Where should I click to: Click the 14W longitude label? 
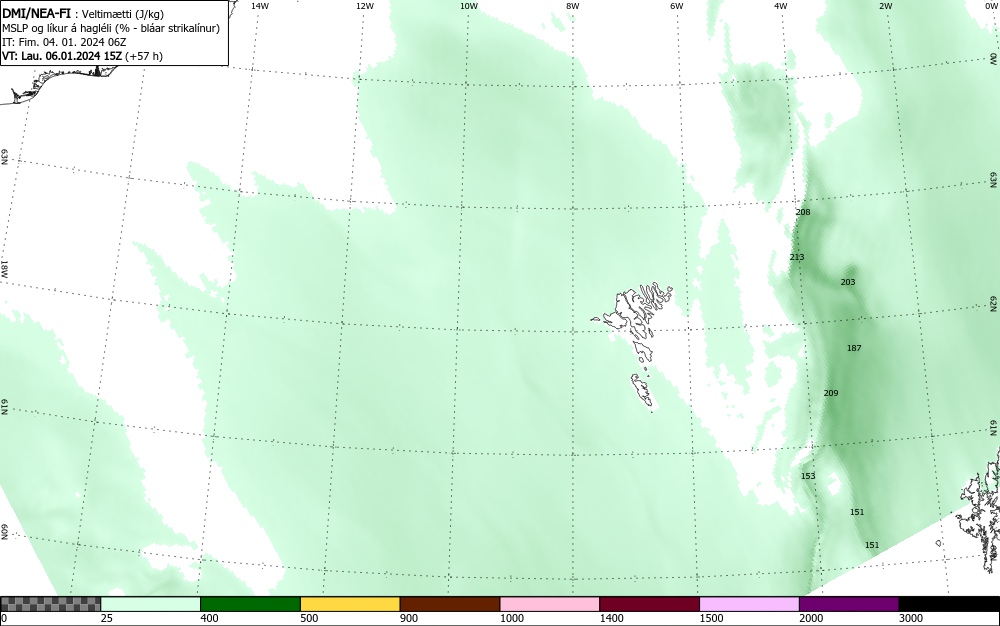coord(260,6)
